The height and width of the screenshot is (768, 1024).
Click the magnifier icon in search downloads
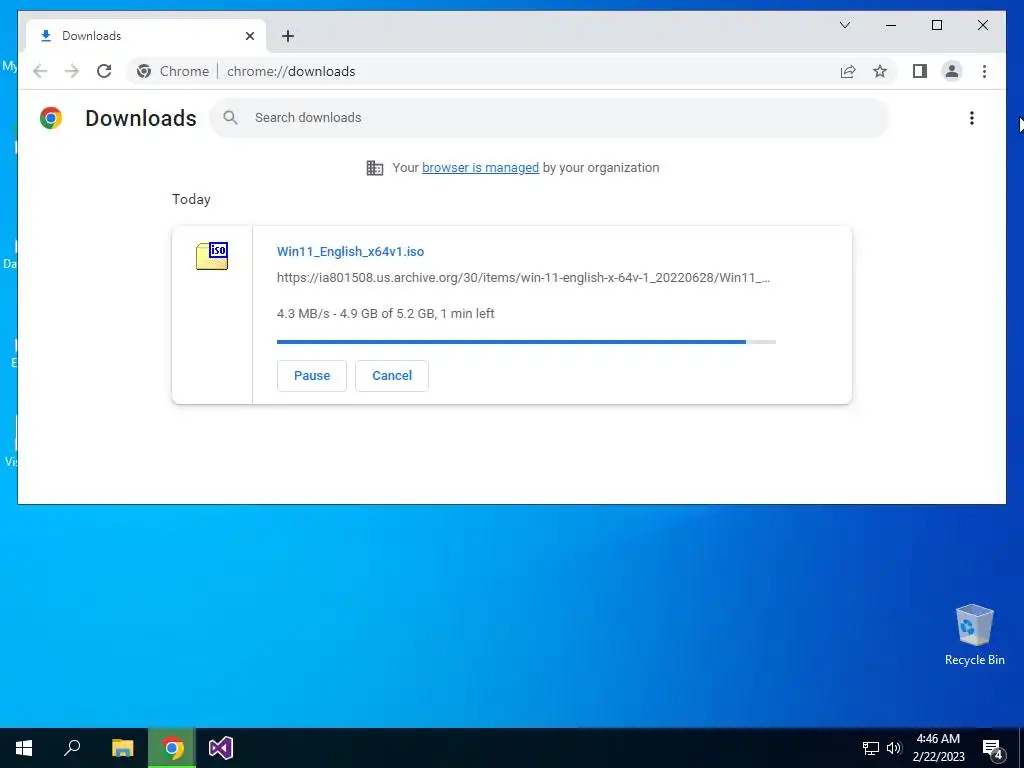[x=230, y=118]
